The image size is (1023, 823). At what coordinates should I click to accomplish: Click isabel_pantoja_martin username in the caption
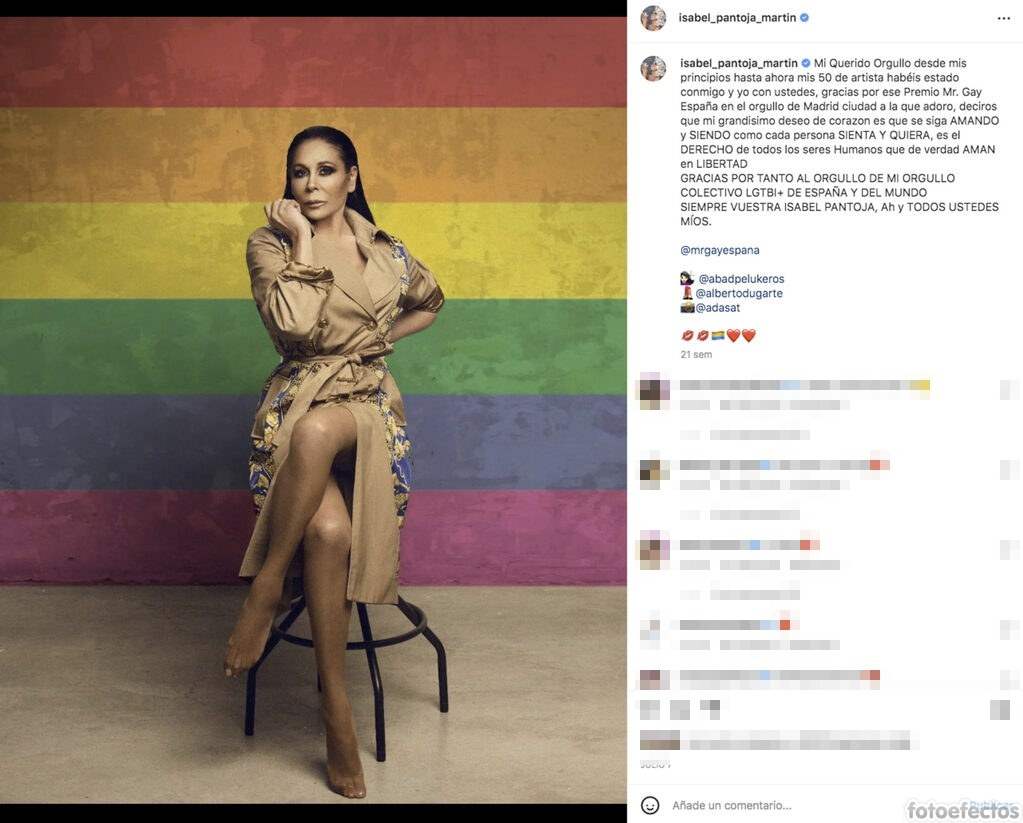(739, 63)
